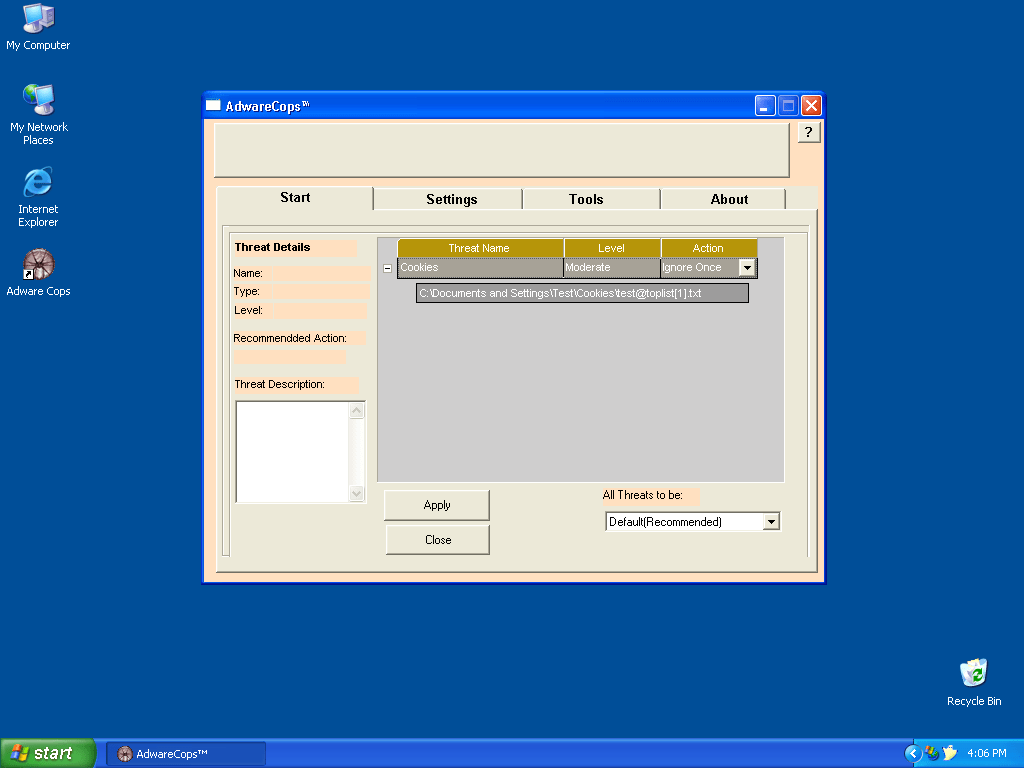The image size is (1024, 768).
Task: Click Threat Description scrollbar down arrow
Action: coord(357,493)
